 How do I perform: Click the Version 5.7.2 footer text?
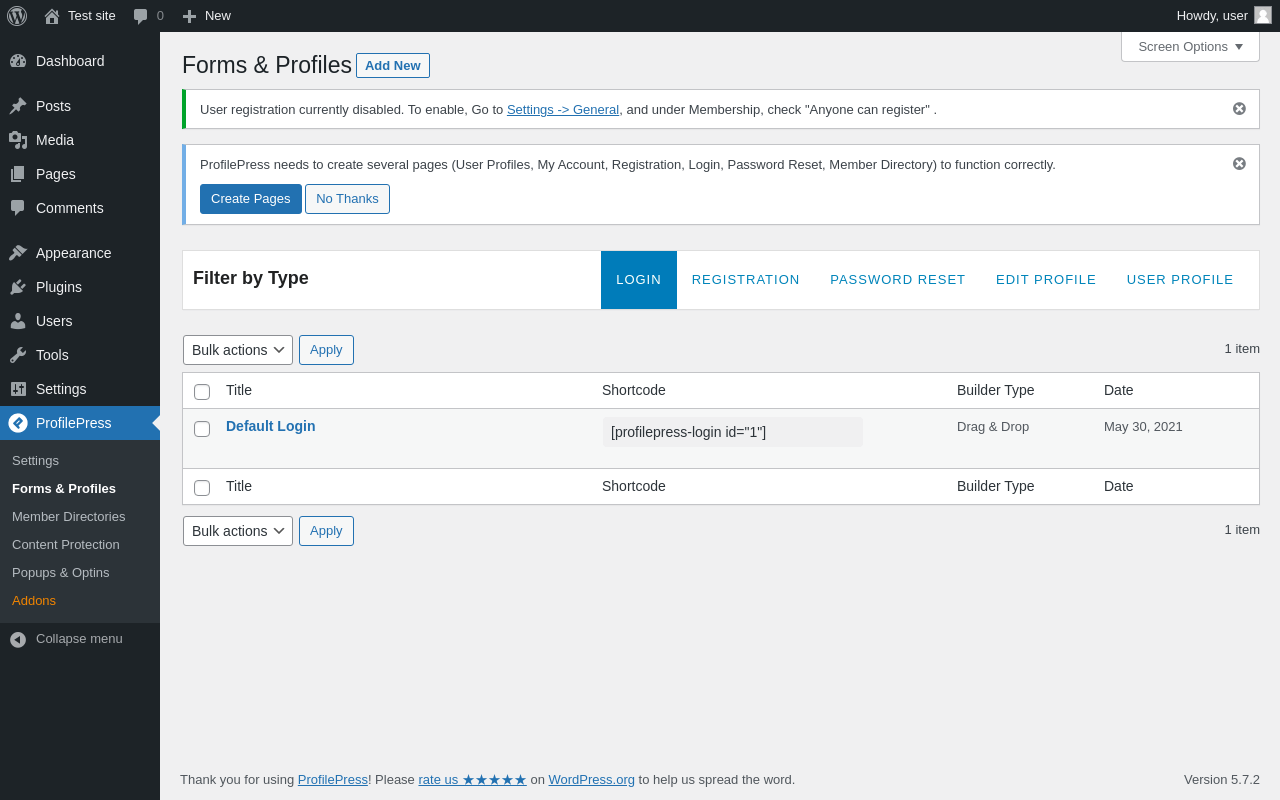1222,780
